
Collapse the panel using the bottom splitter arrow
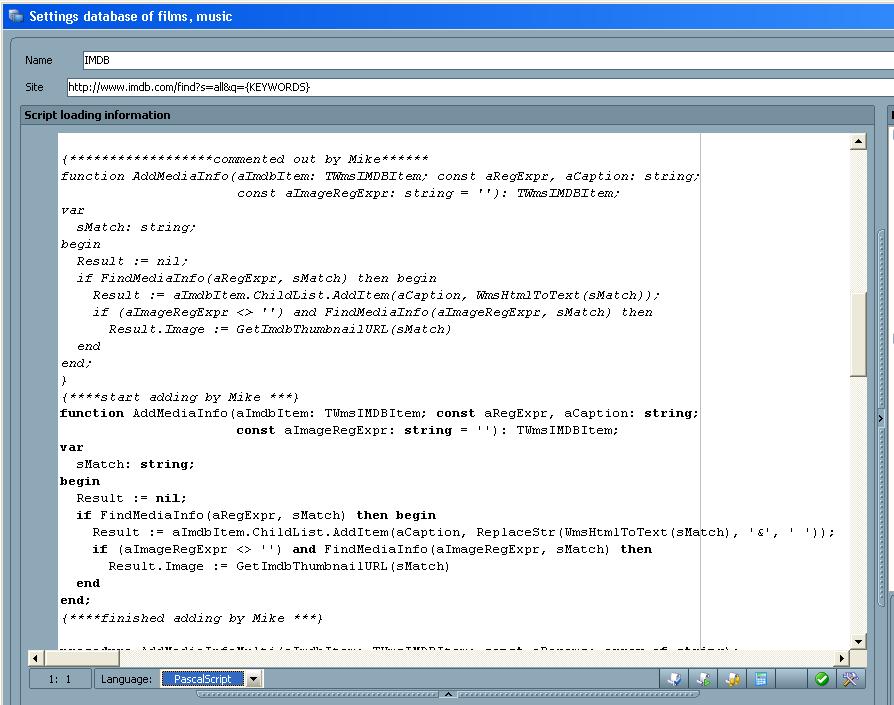pyautogui.click(x=448, y=694)
